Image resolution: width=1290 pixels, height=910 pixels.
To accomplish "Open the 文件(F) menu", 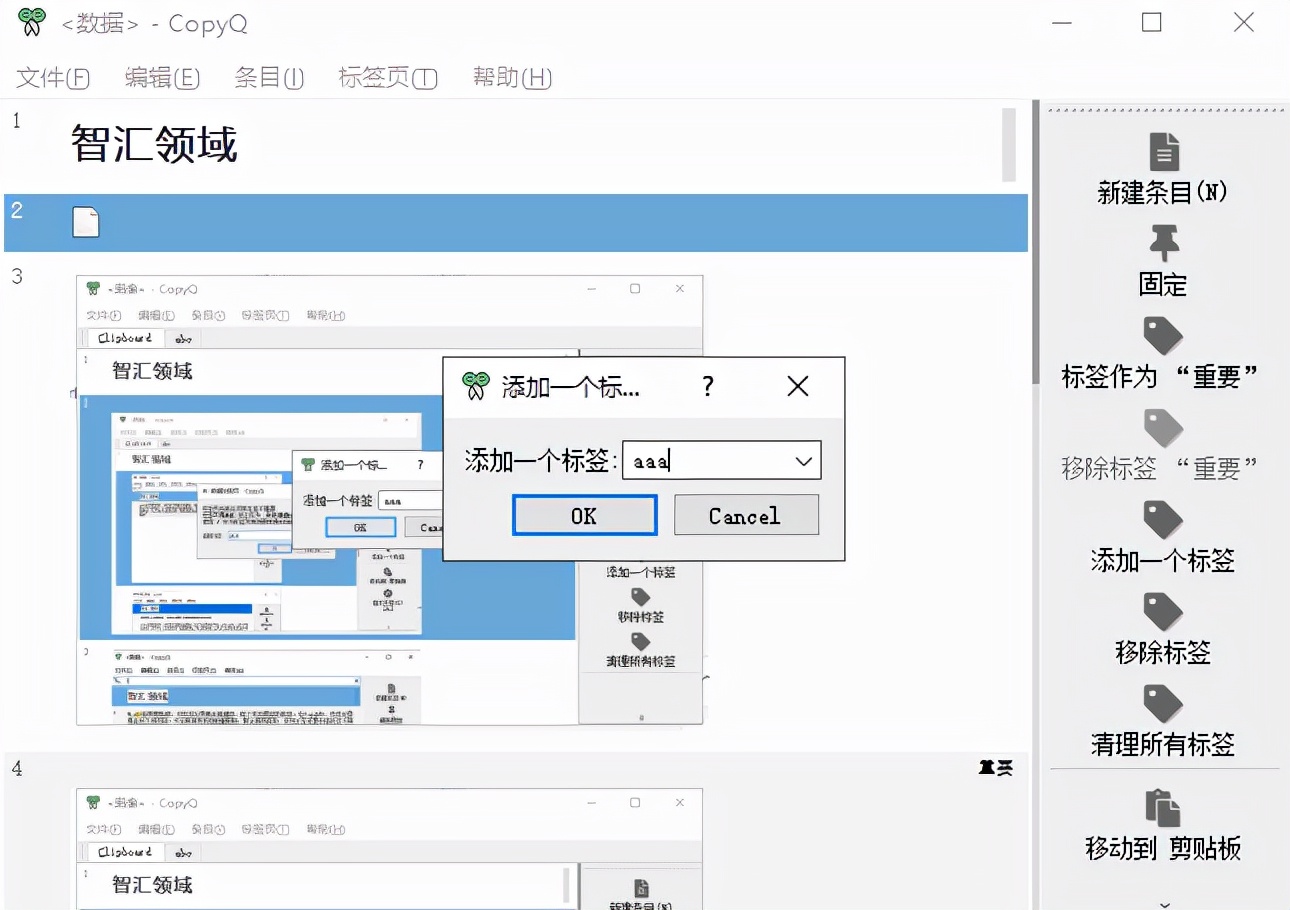I will (54, 78).
